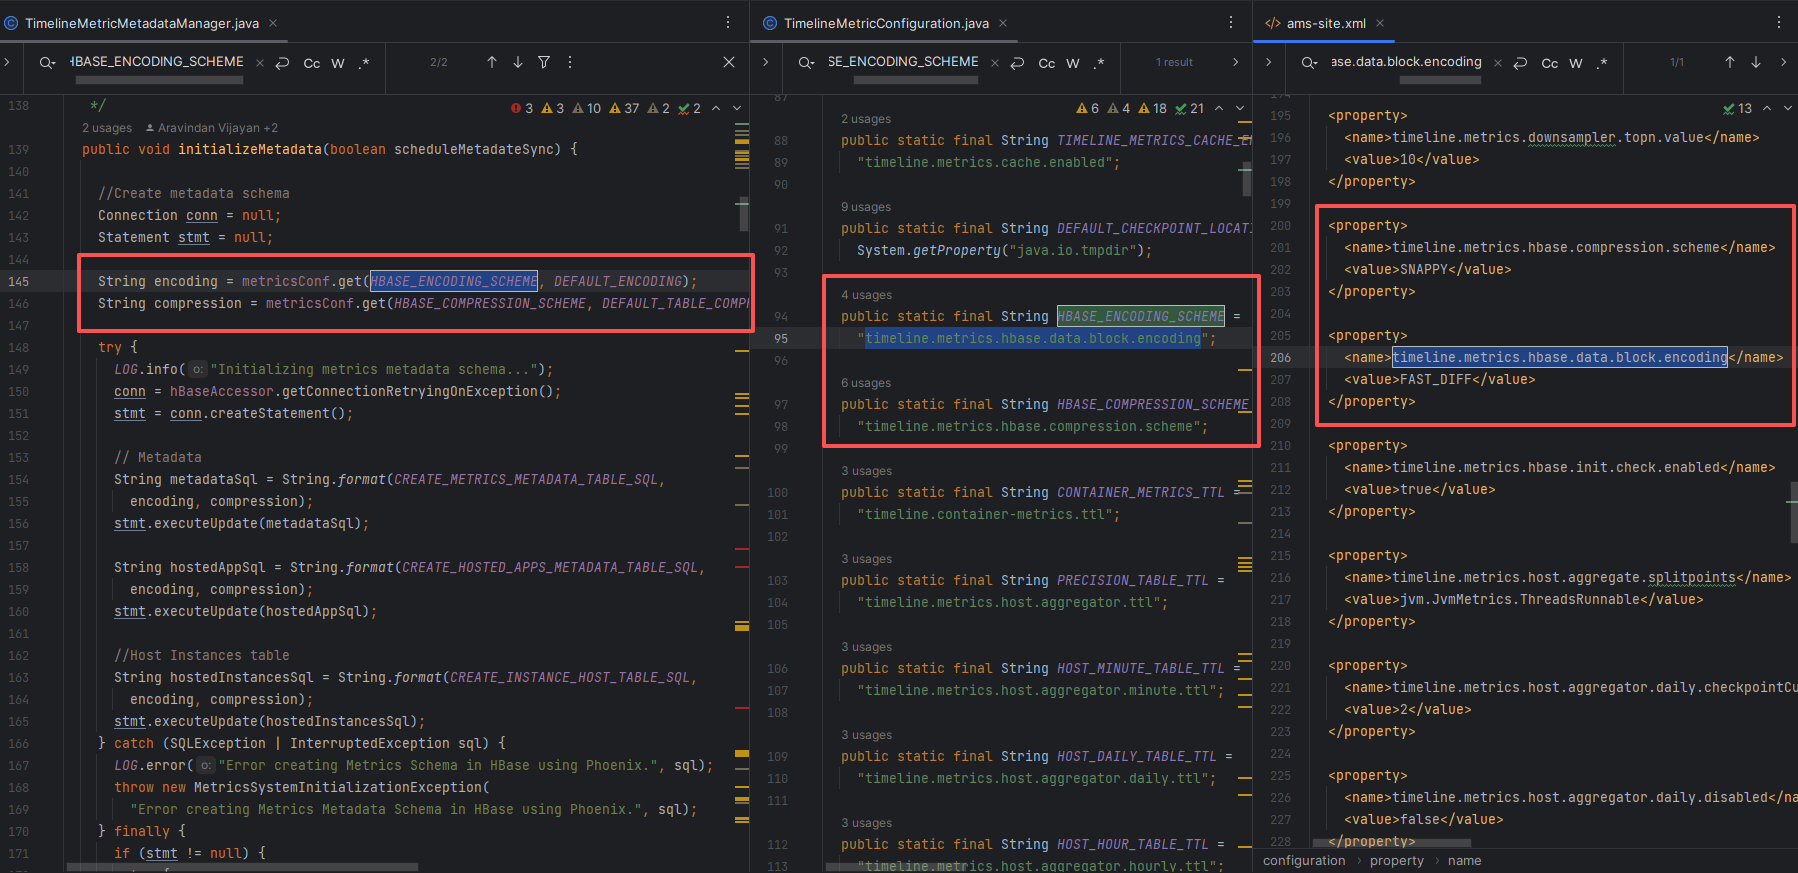
Task: Show hidden find toolbar items in ams-site.xml pane
Action: tap(1783, 62)
